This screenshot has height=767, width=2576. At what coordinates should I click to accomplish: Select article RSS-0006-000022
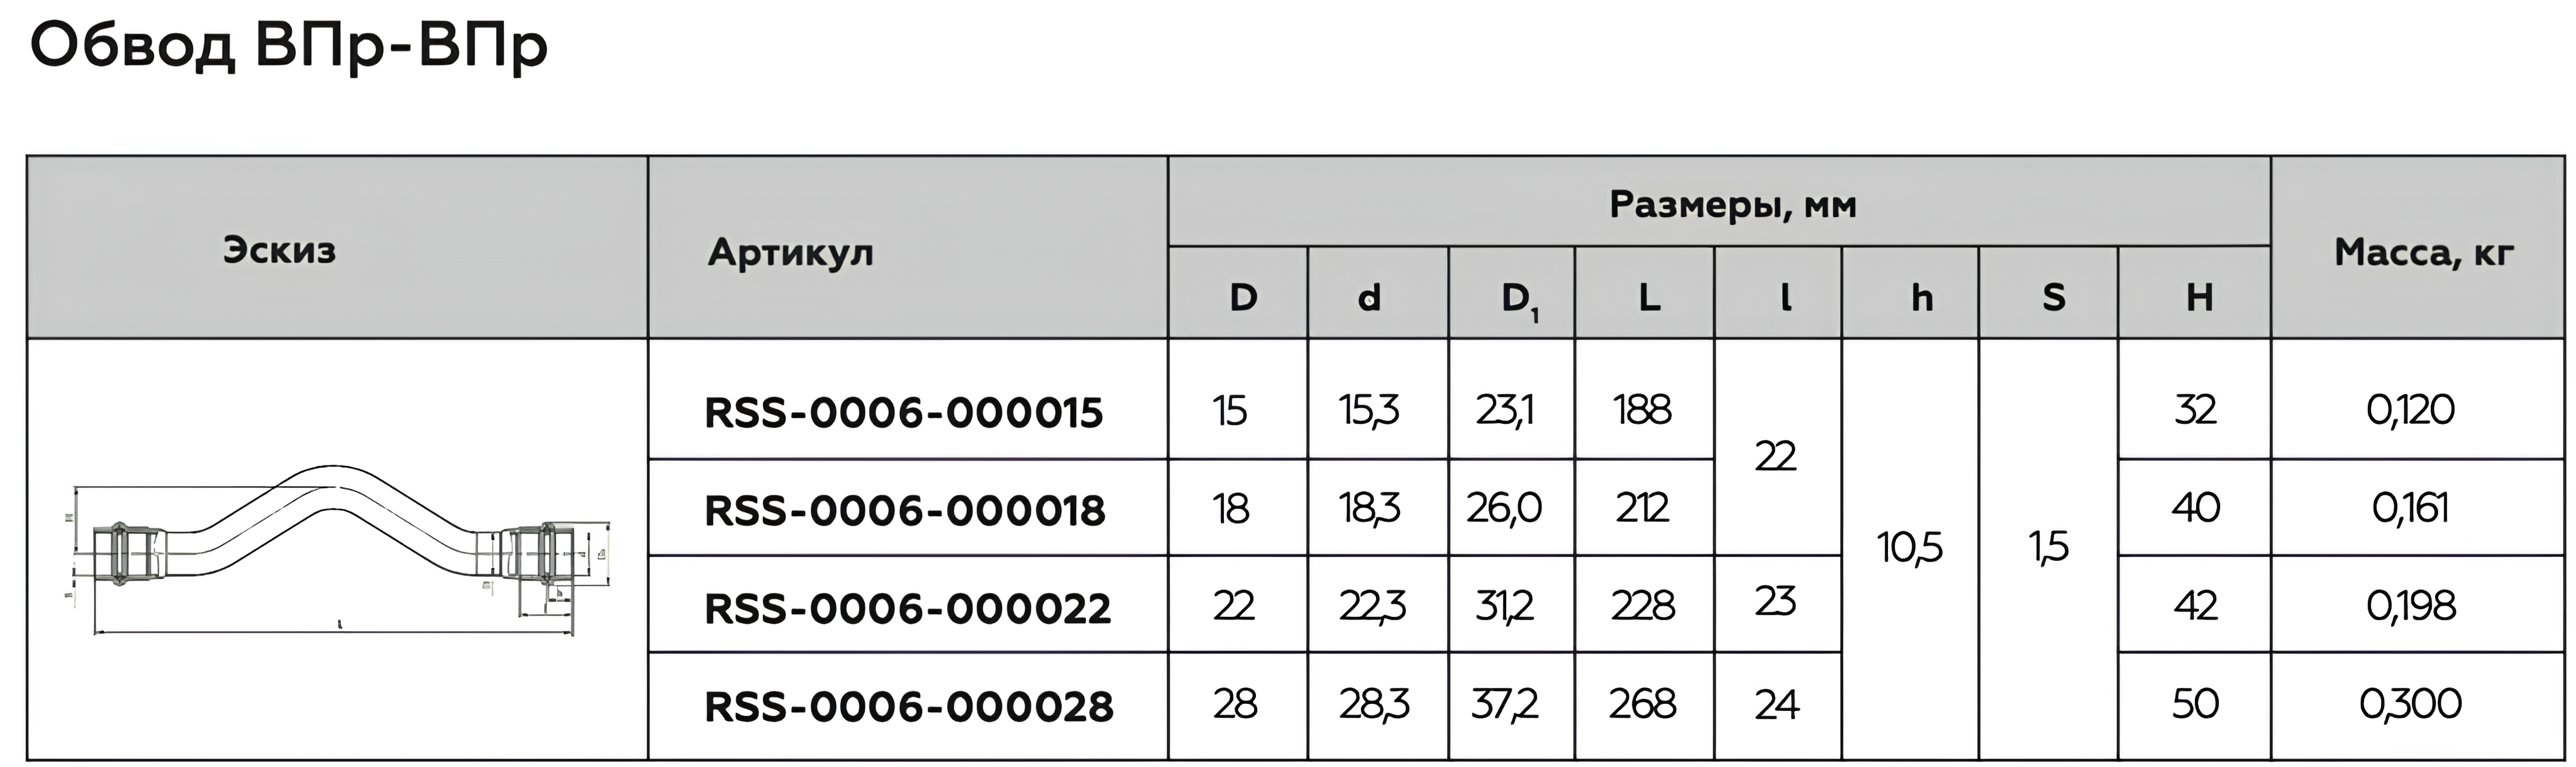907,608
